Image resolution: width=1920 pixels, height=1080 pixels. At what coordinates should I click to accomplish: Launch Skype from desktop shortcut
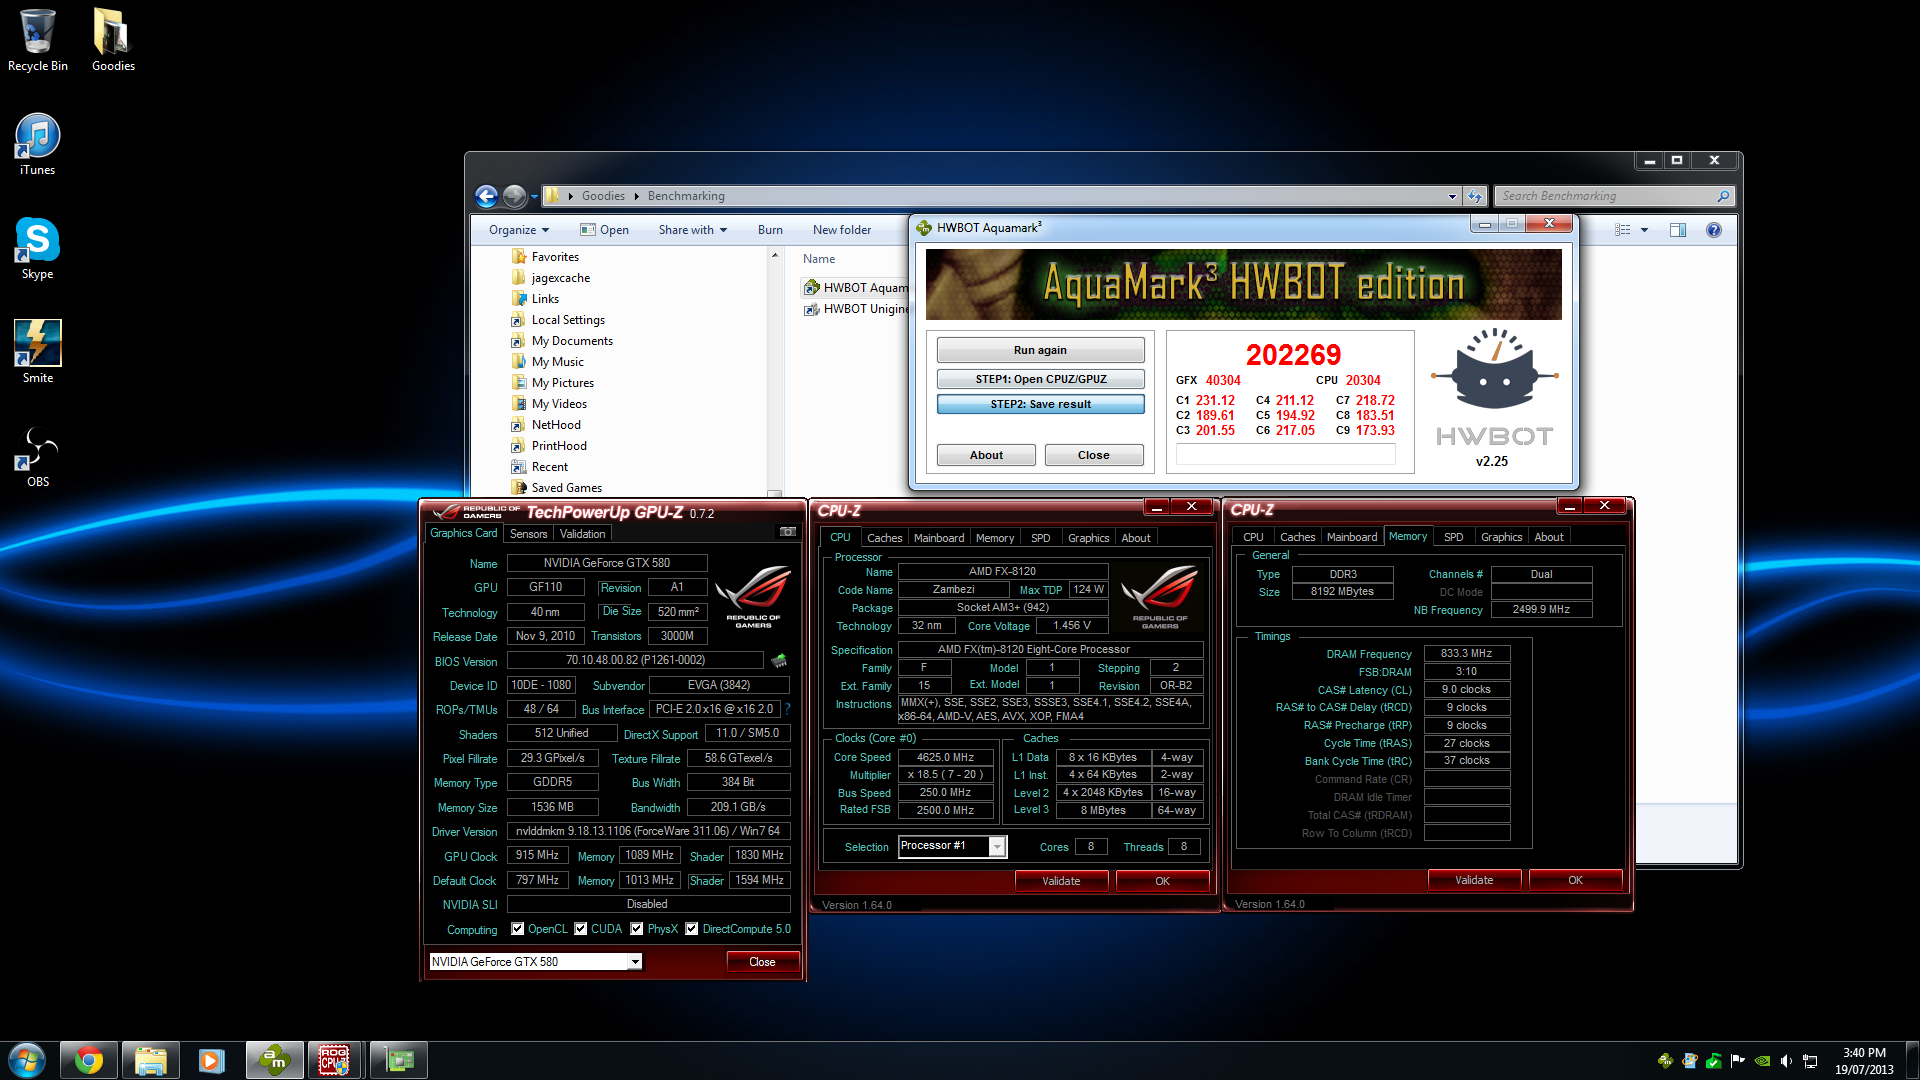click(38, 249)
